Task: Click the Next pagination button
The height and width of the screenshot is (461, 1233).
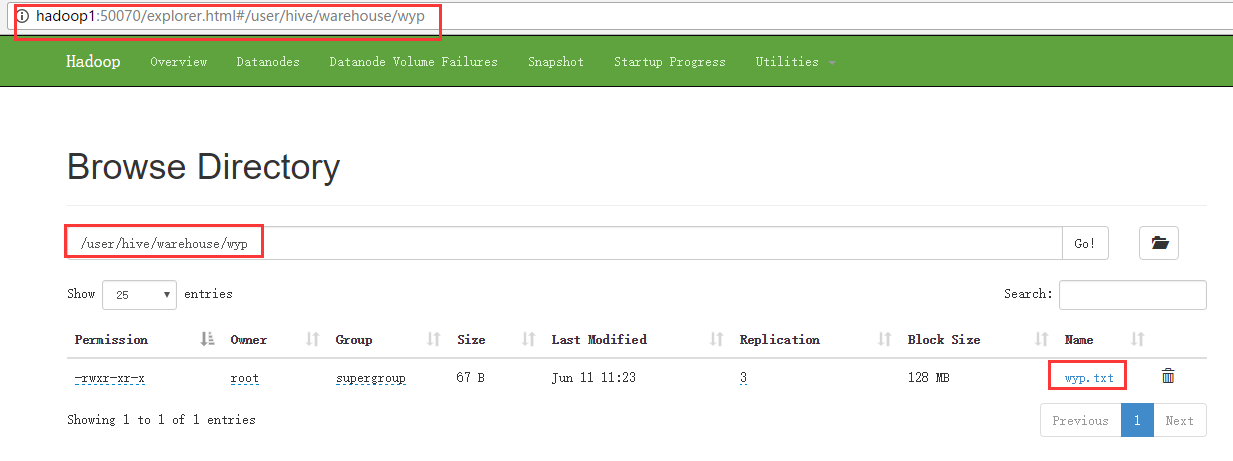Action: click(x=1180, y=421)
